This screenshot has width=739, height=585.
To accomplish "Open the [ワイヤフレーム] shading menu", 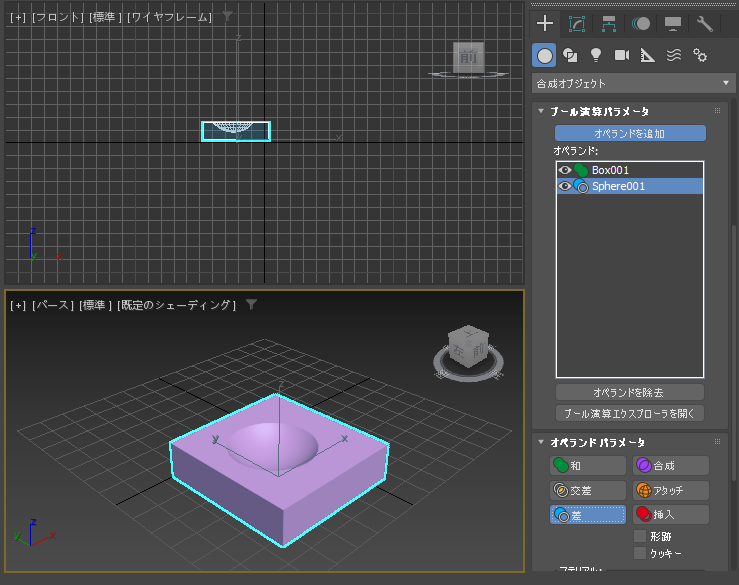I will [x=170, y=17].
